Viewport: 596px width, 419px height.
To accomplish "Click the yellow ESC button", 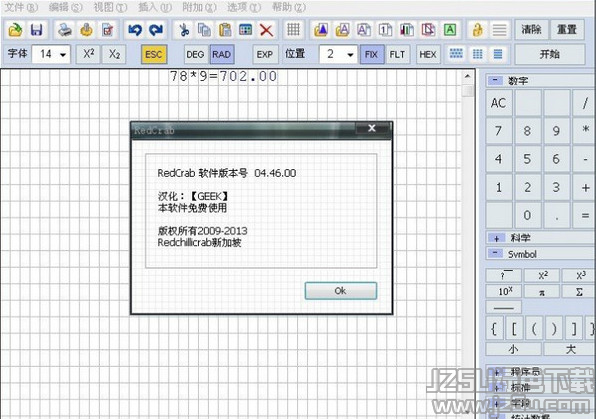I will coord(154,54).
